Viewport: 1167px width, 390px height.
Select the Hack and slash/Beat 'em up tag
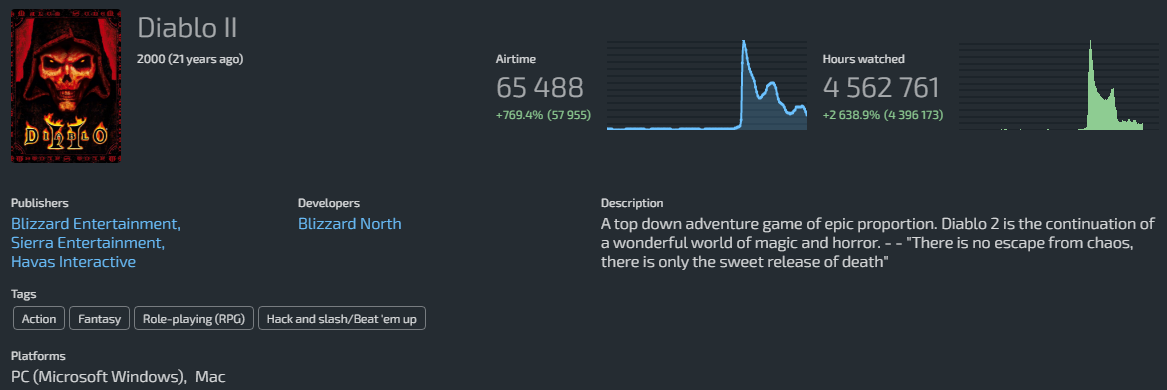point(342,319)
